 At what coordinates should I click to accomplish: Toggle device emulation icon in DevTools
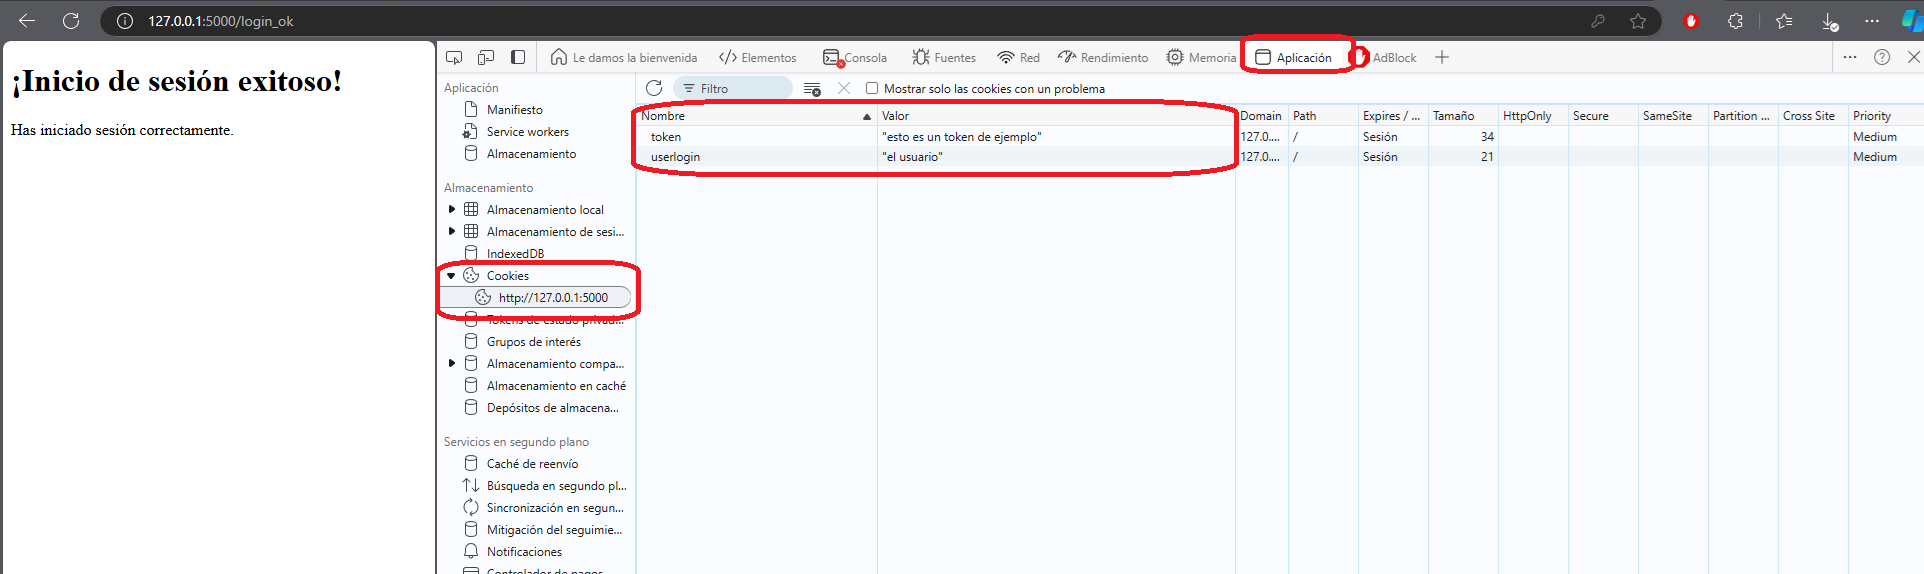[x=486, y=57]
